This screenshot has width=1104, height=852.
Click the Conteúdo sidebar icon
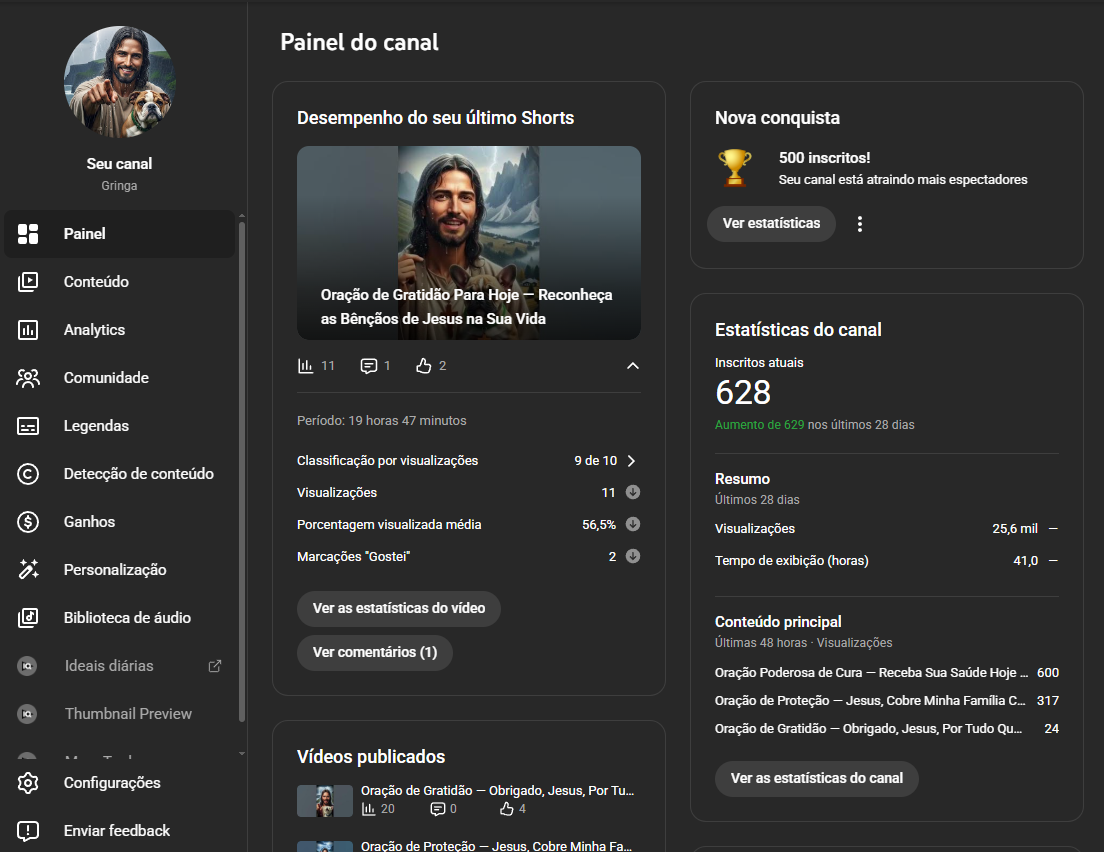point(27,282)
